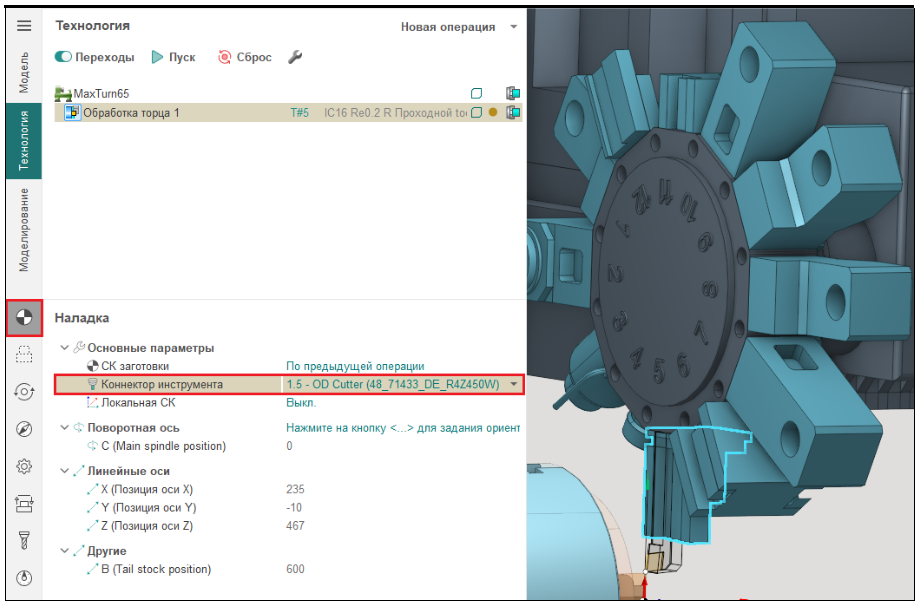The height and width of the screenshot is (604, 920).
Task: Click the X axis position value 235
Action: pyautogui.click(x=295, y=490)
